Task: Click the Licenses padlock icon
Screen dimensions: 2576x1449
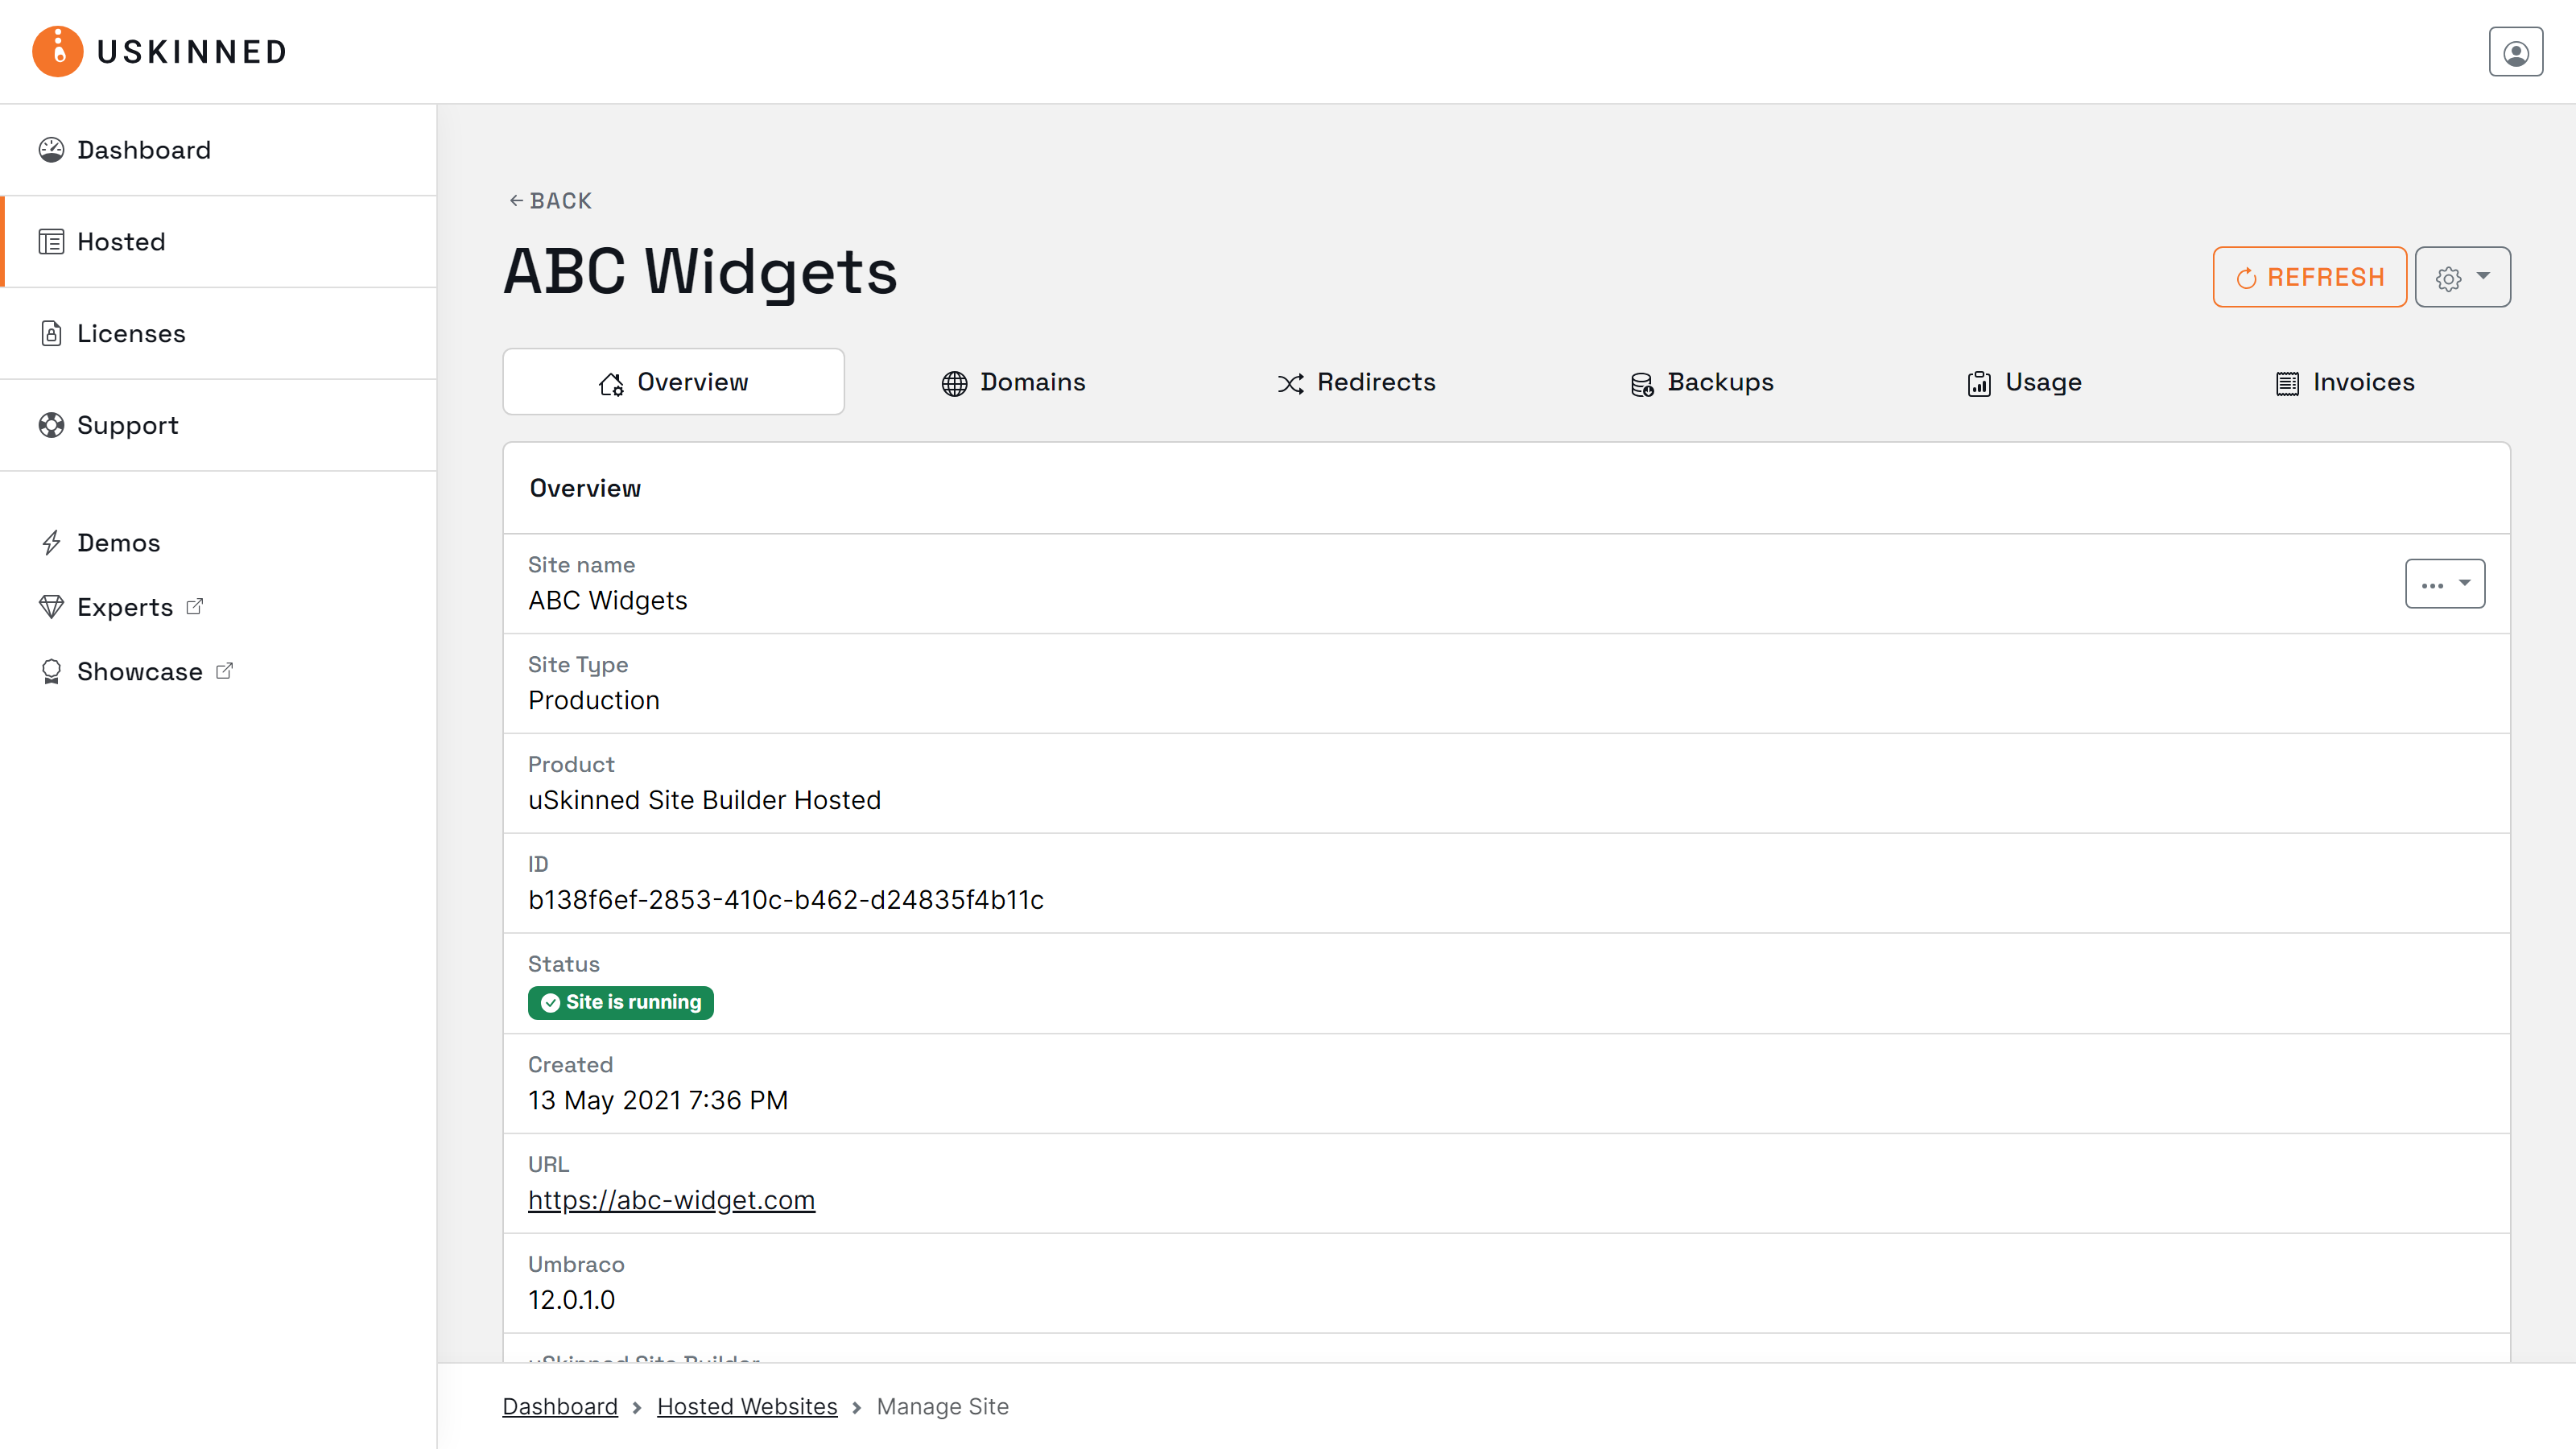Action: click(x=52, y=333)
